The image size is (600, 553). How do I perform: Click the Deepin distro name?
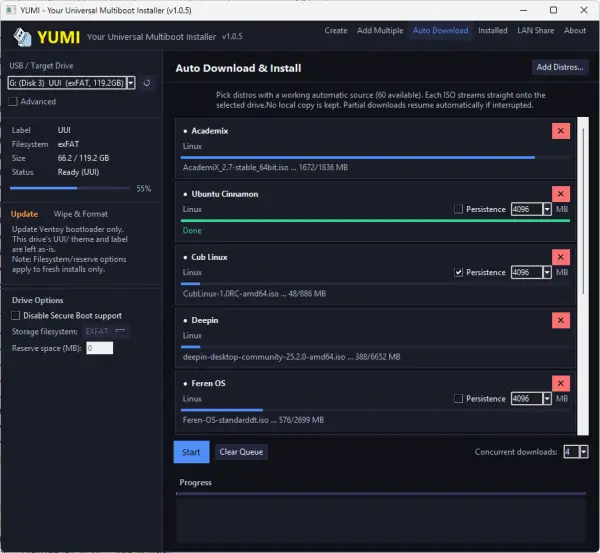(205, 320)
